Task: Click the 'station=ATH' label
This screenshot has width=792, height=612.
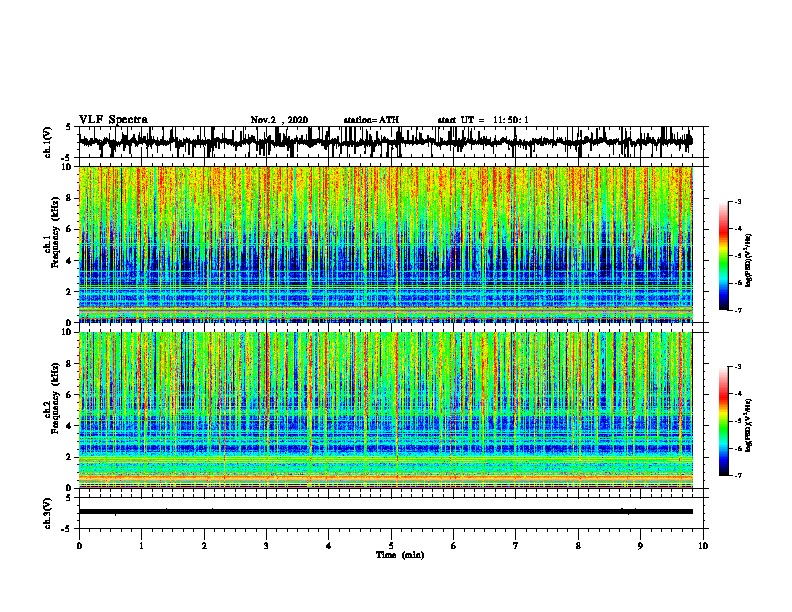Action: click(371, 120)
